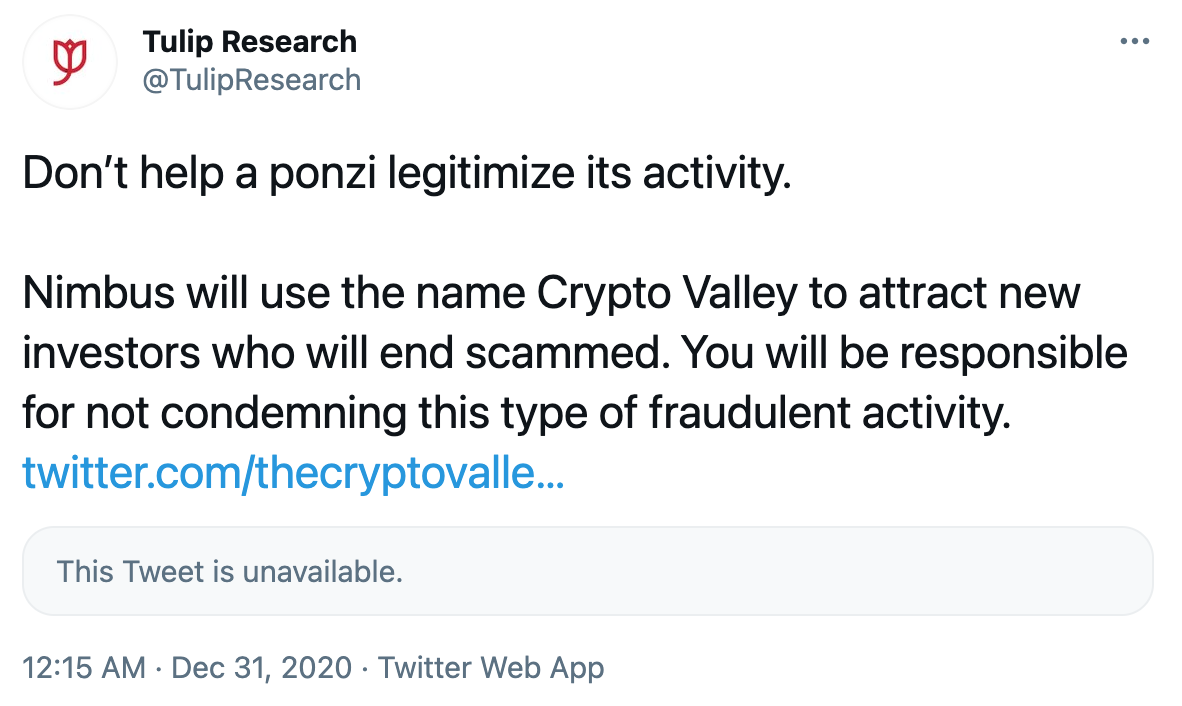Screen dimensions: 1182x706
Task: Click the red tulip profile avatar
Action: tap(69, 61)
